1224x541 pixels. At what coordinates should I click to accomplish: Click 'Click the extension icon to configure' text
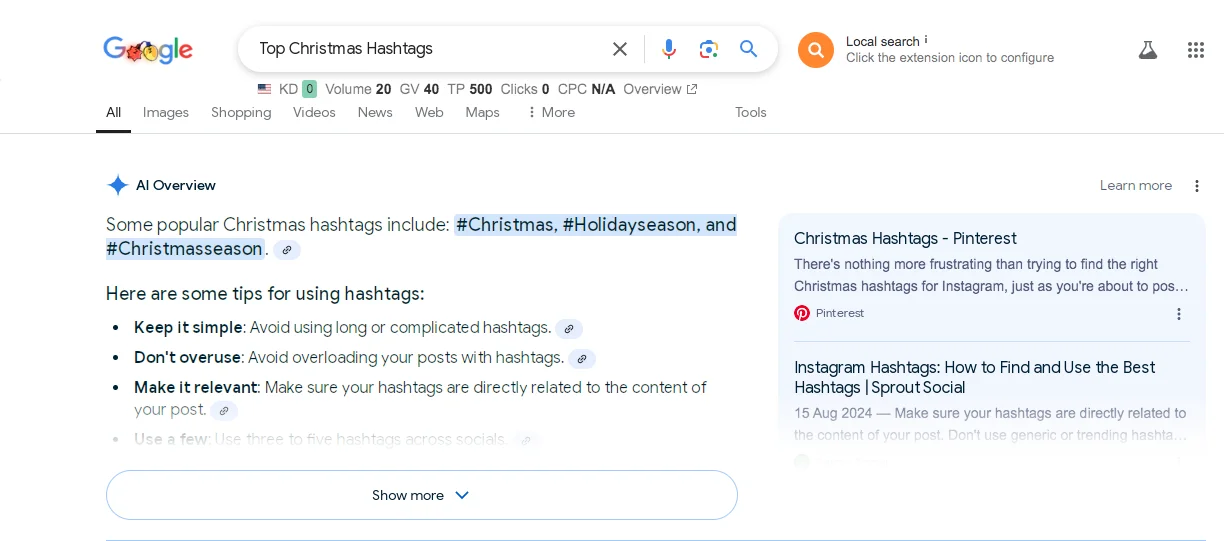(x=950, y=58)
